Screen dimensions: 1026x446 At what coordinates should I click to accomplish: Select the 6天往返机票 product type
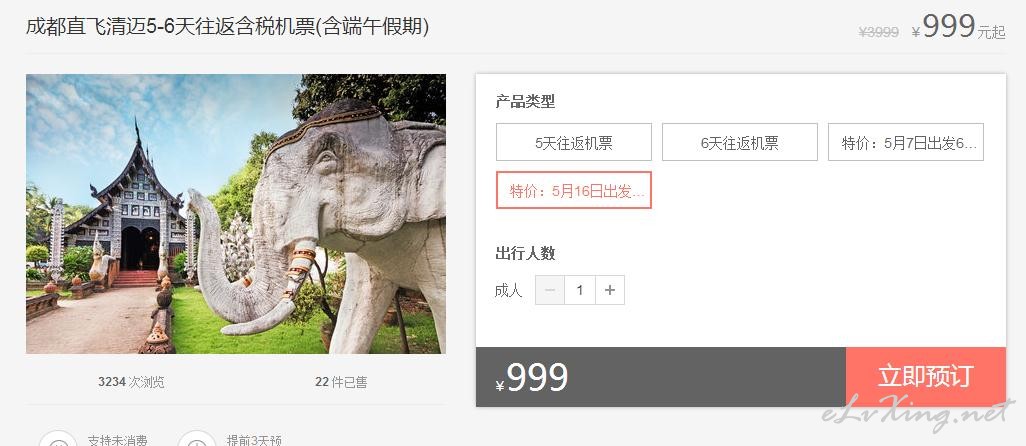tap(740, 142)
